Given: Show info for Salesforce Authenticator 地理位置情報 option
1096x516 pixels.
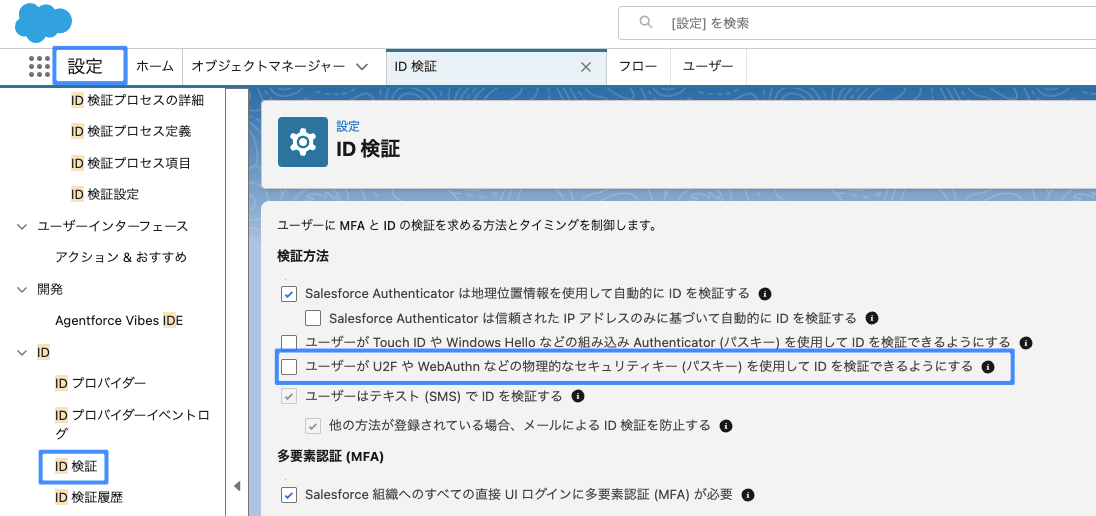Looking at the screenshot, I should pyautogui.click(x=765, y=293).
